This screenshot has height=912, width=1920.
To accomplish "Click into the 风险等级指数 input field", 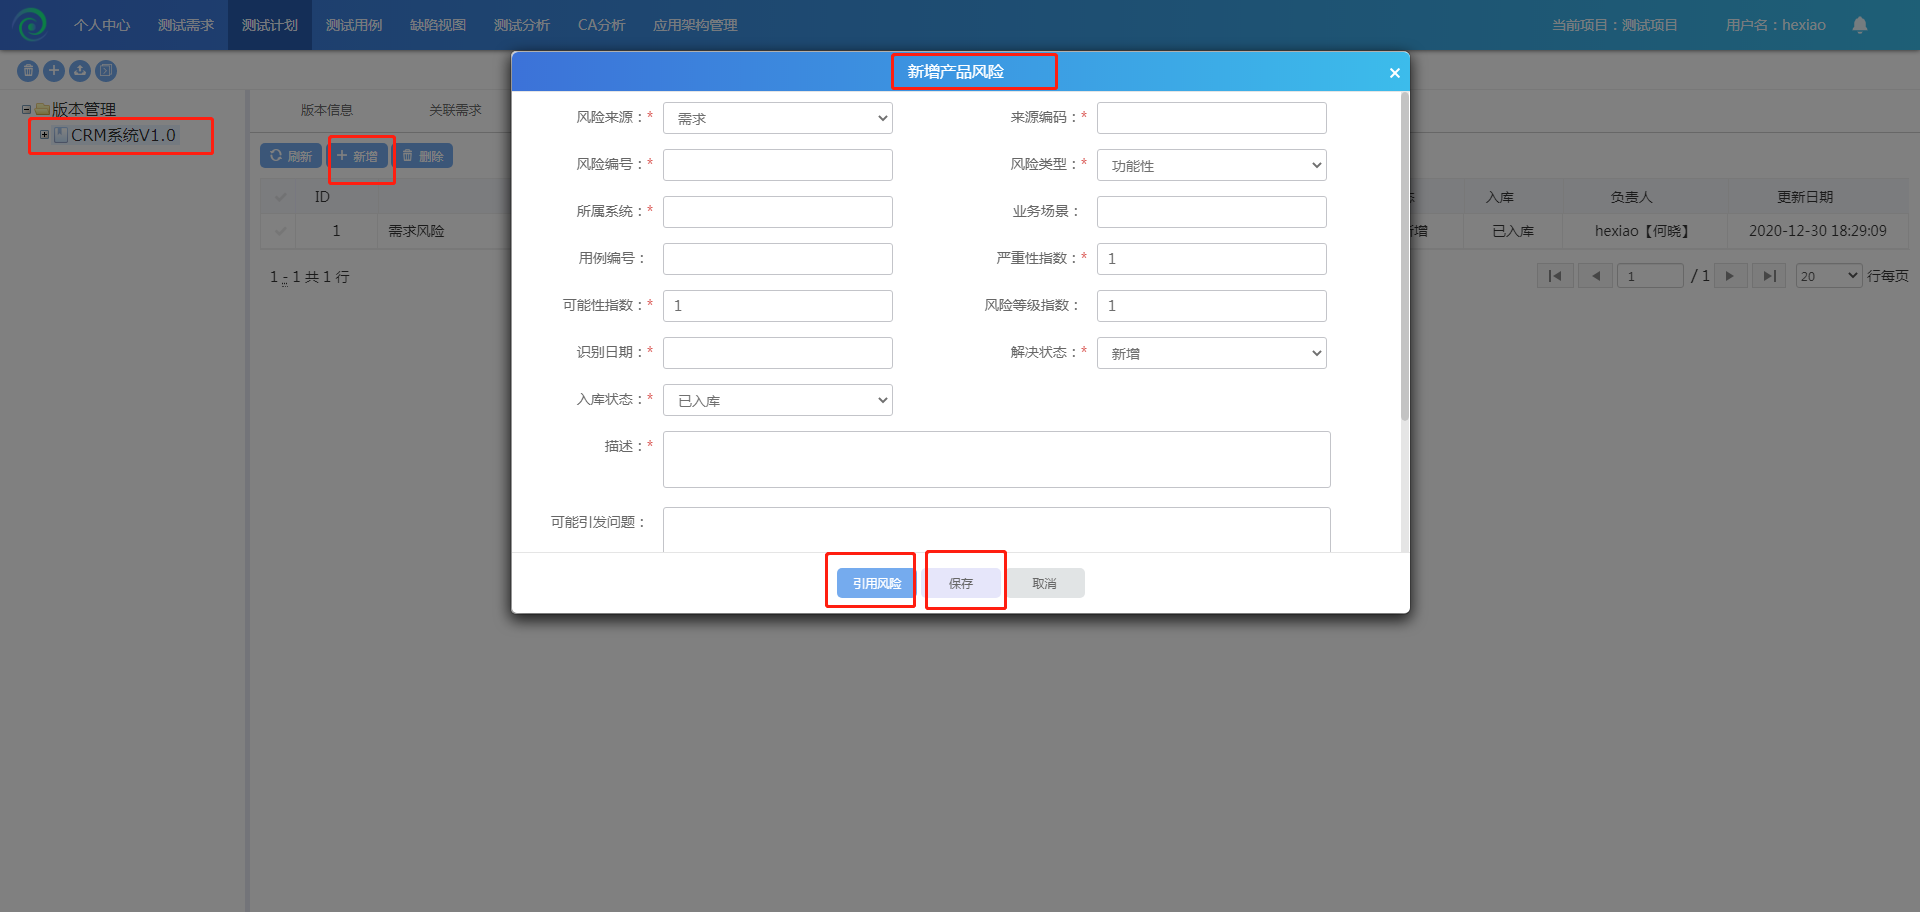I will [x=1212, y=306].
